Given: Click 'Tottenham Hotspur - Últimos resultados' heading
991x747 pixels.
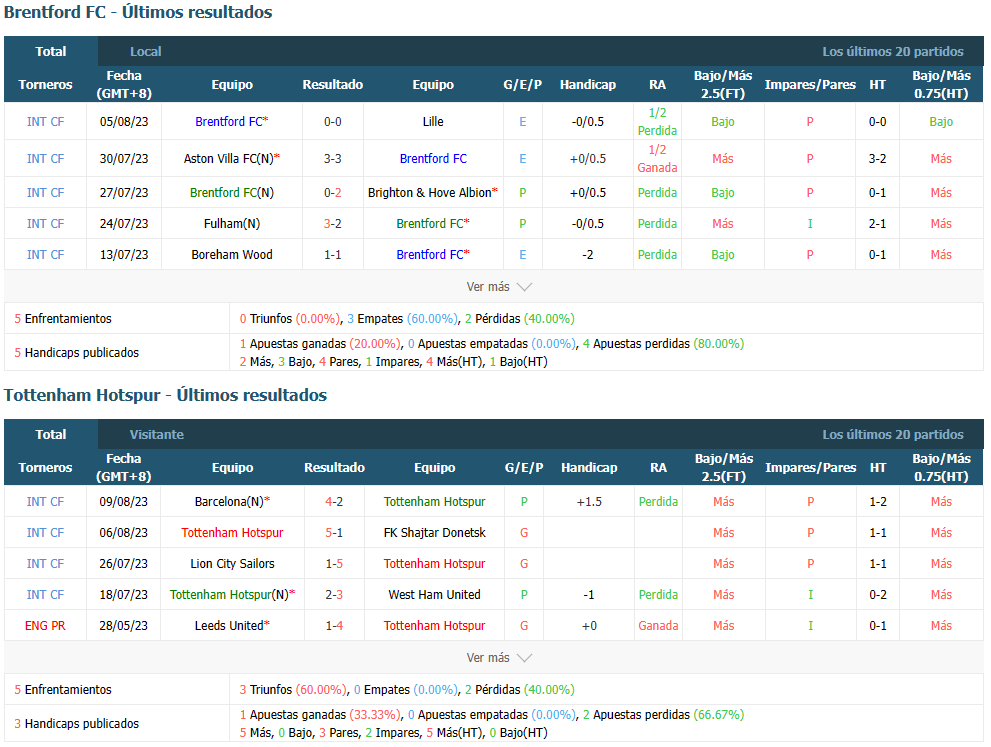Looking at the screenshot, I should pos(166,395).
